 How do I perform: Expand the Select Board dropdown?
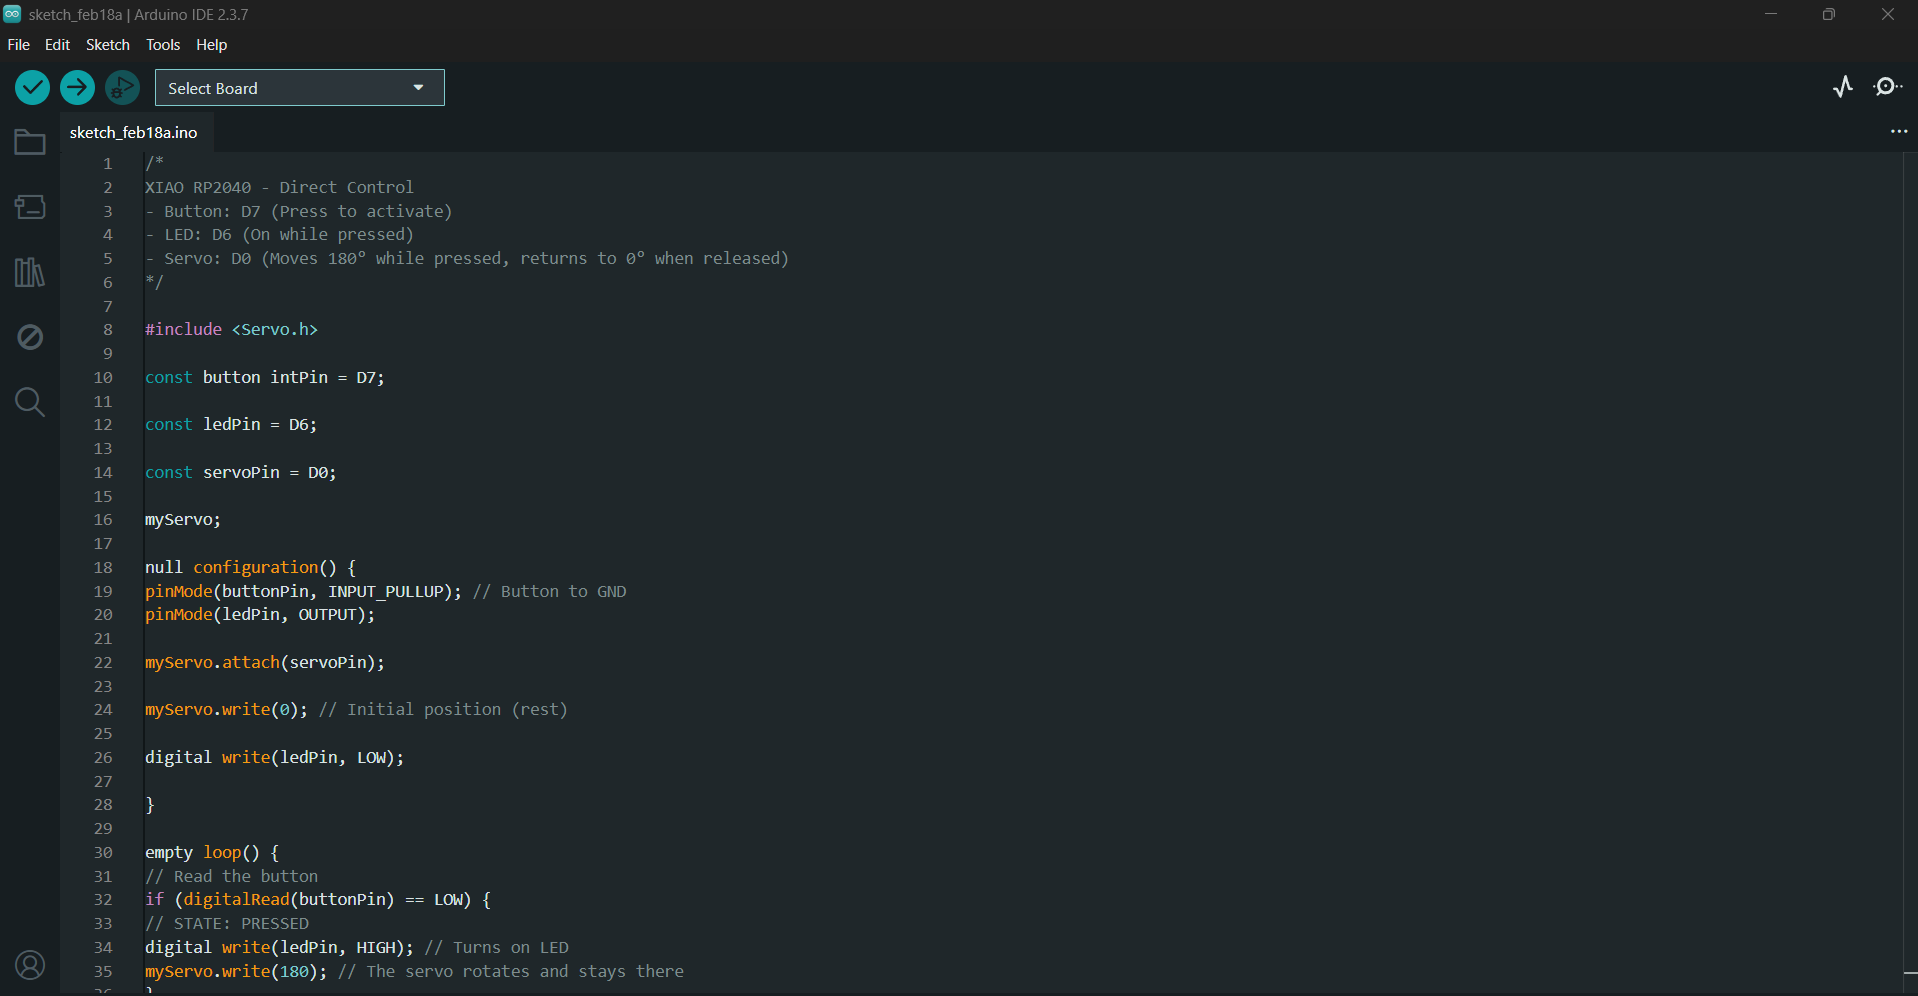pyautogui.click(x=299, y=88)
